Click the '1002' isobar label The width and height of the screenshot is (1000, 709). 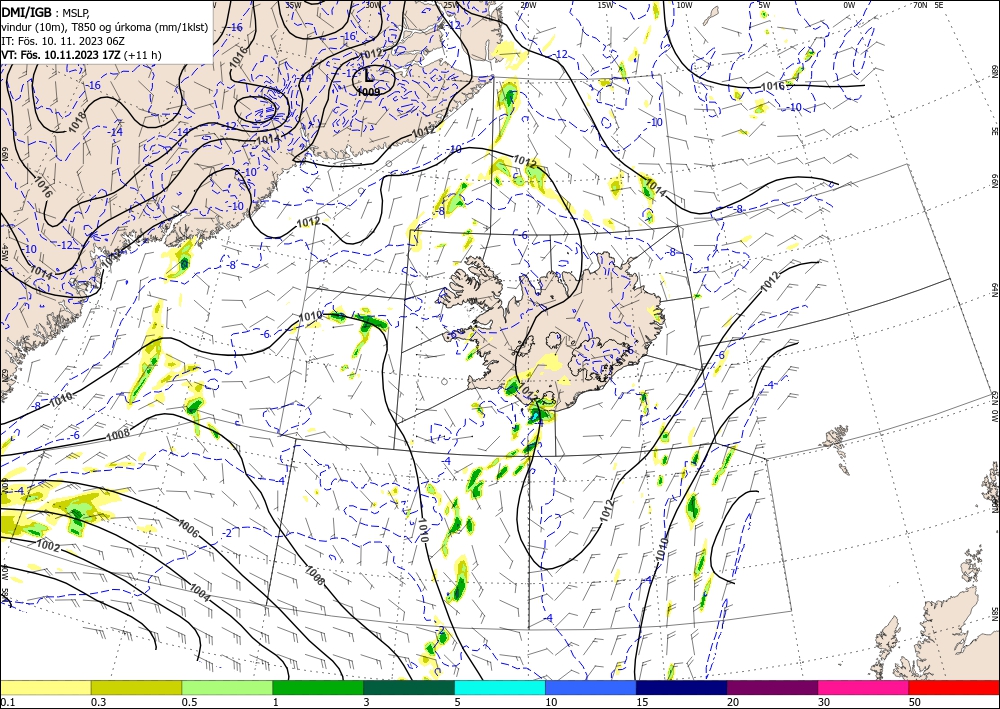[48, 546]
